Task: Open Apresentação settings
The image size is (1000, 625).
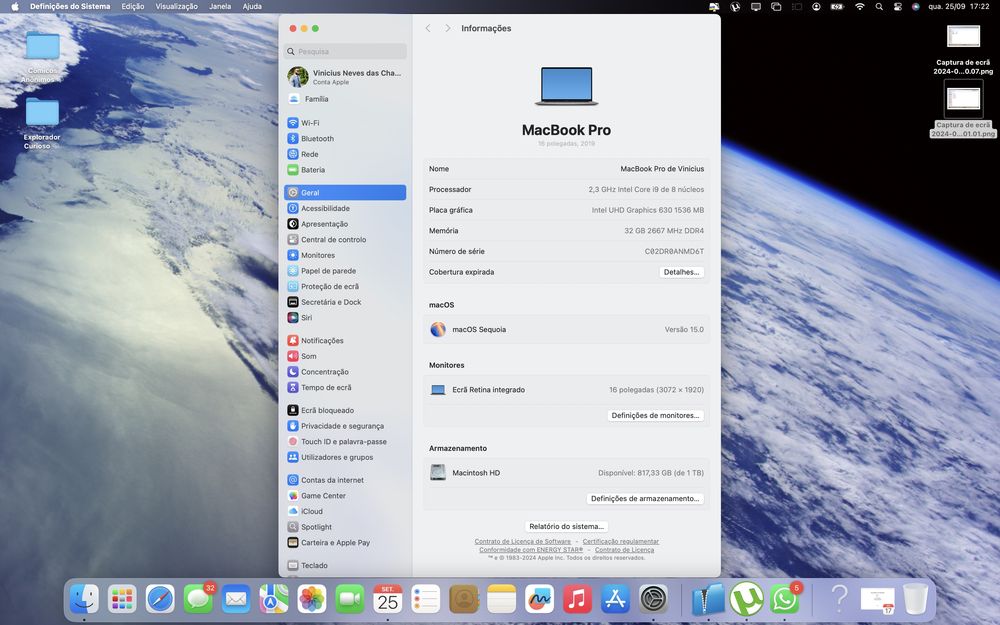Action: [345, 224]
